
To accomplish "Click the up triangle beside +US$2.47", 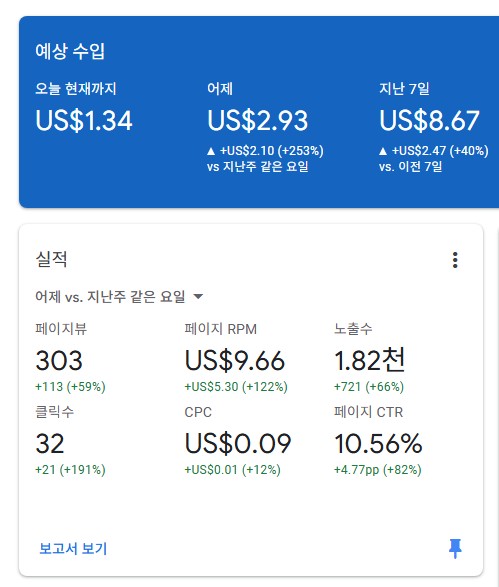I will tap(383, 151).
